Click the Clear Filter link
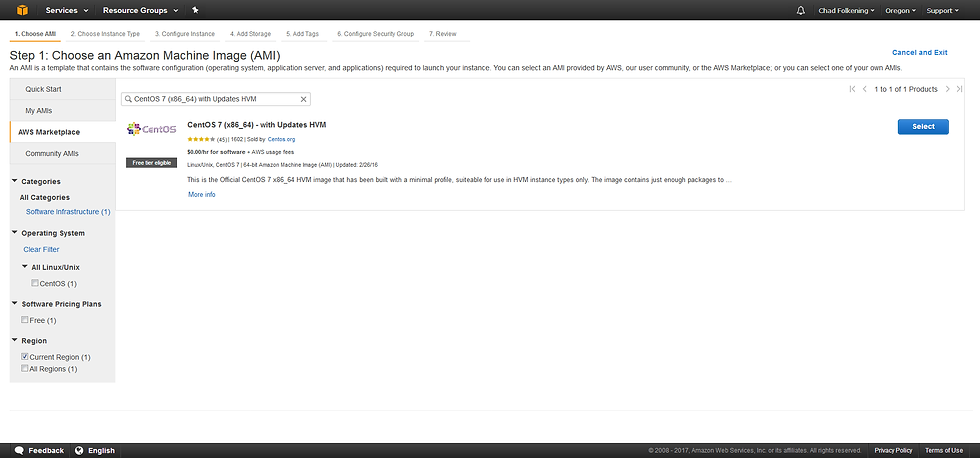This screenshot has height=458, width=980. [x=41, y=249]
